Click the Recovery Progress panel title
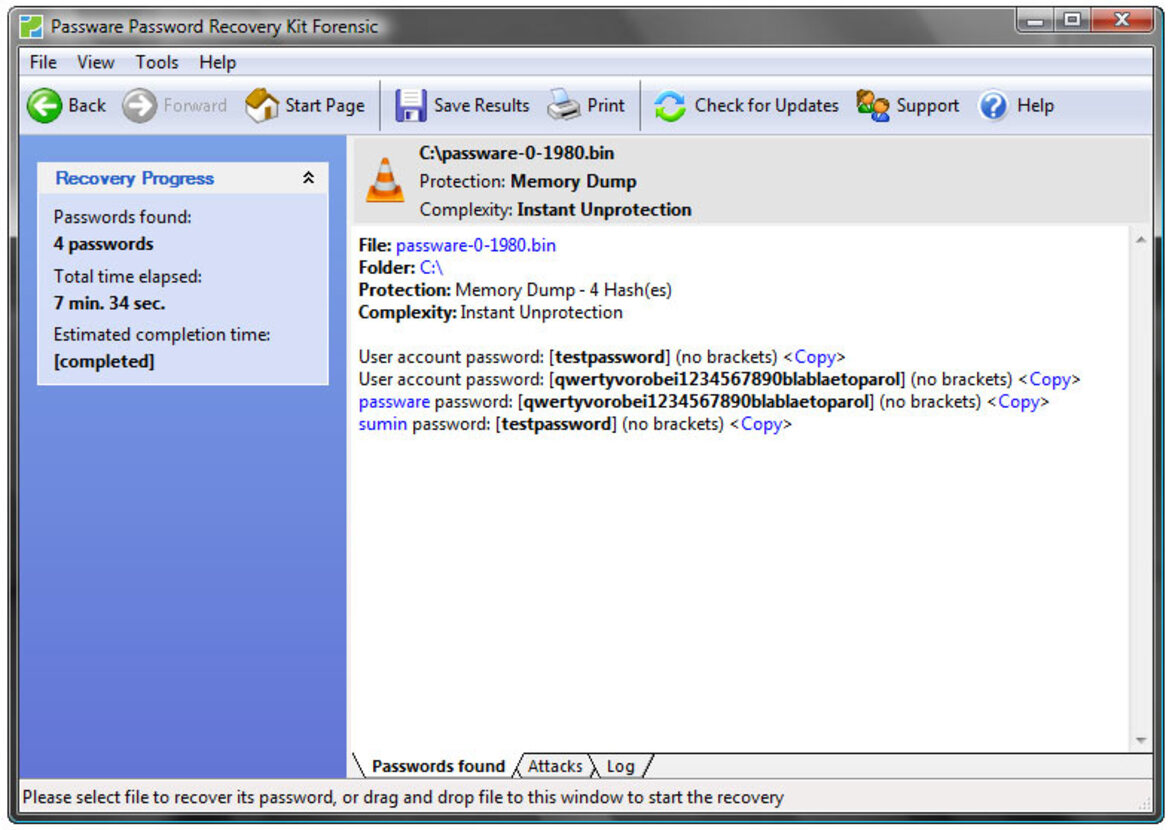This screenshot has width=1169, height=830. pyautogui.click(x=135, y=178)
